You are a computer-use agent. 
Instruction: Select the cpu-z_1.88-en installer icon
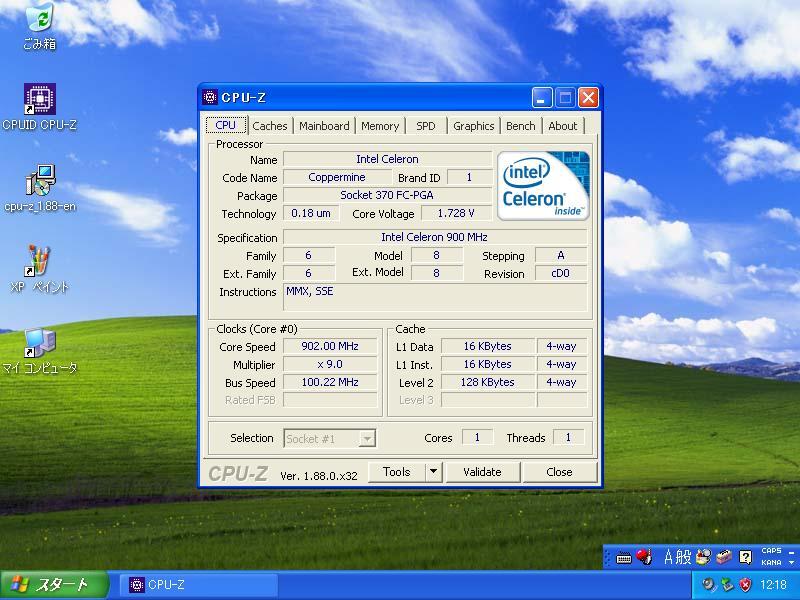coord(40,187)
